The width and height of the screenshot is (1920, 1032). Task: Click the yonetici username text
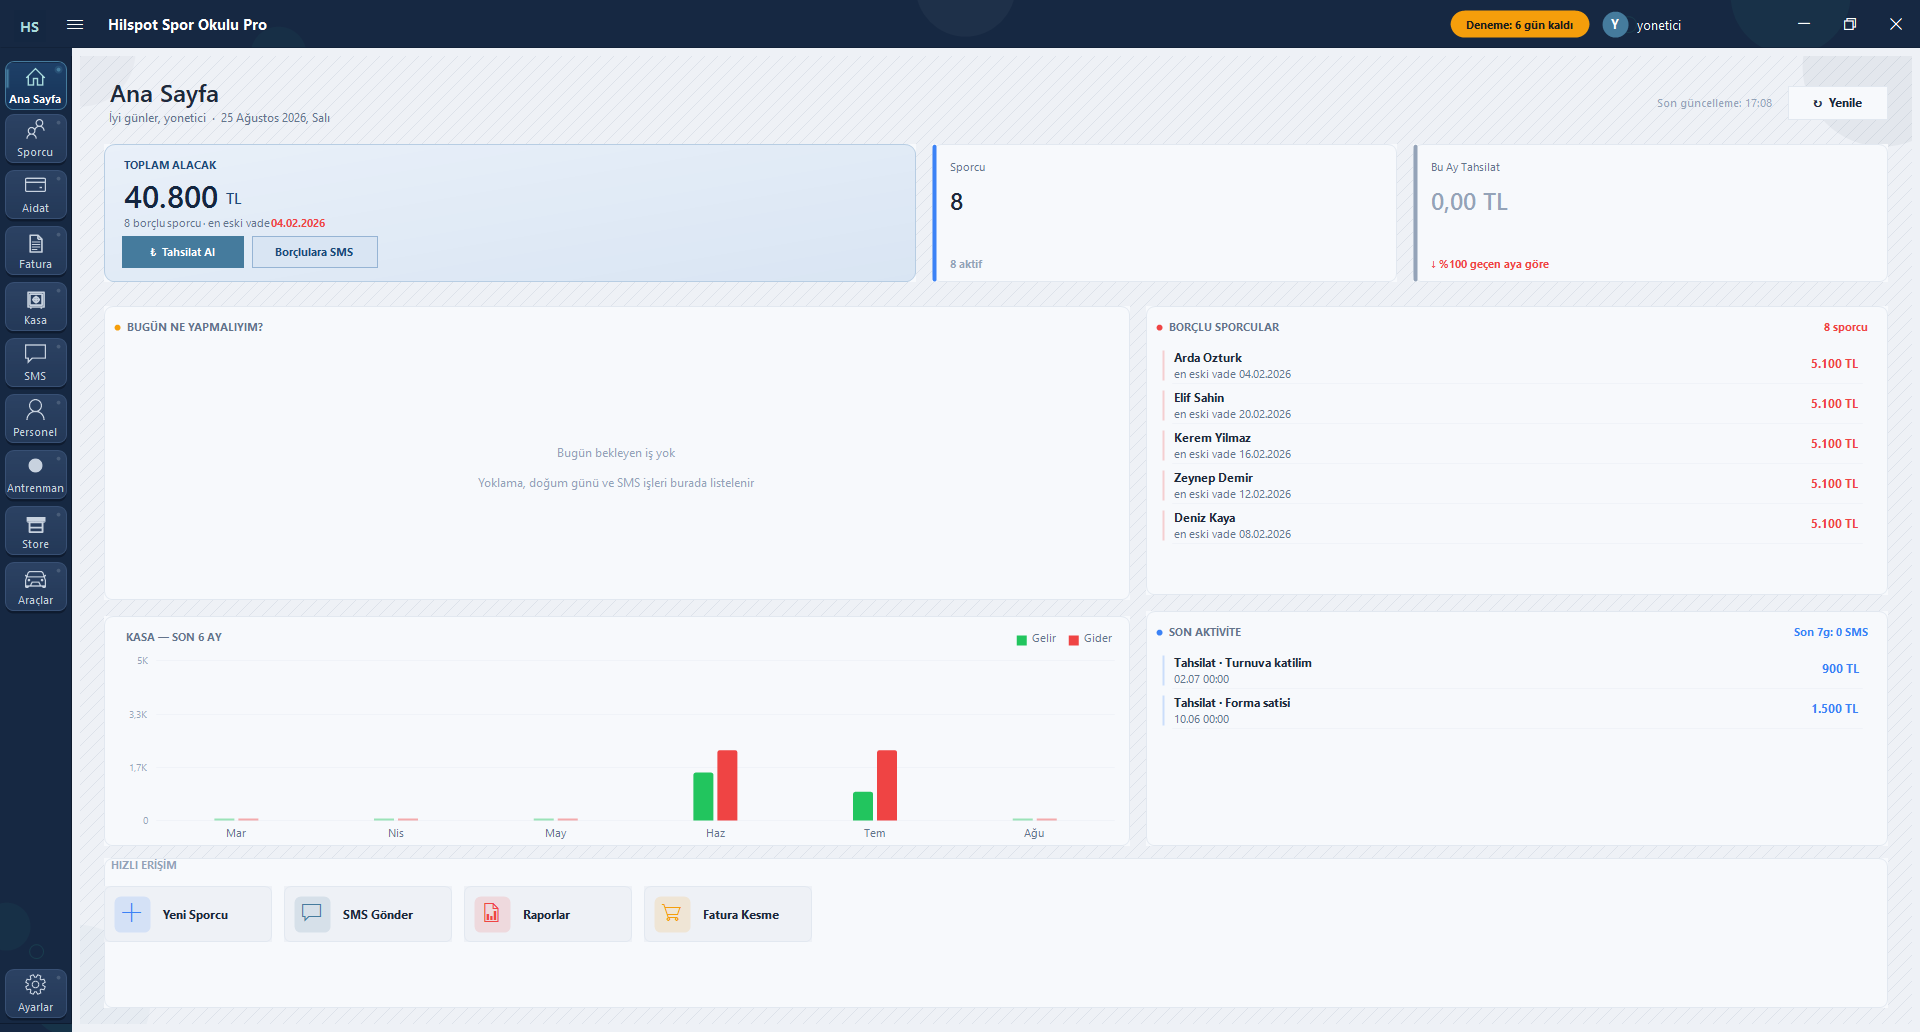pos(1658,26)
